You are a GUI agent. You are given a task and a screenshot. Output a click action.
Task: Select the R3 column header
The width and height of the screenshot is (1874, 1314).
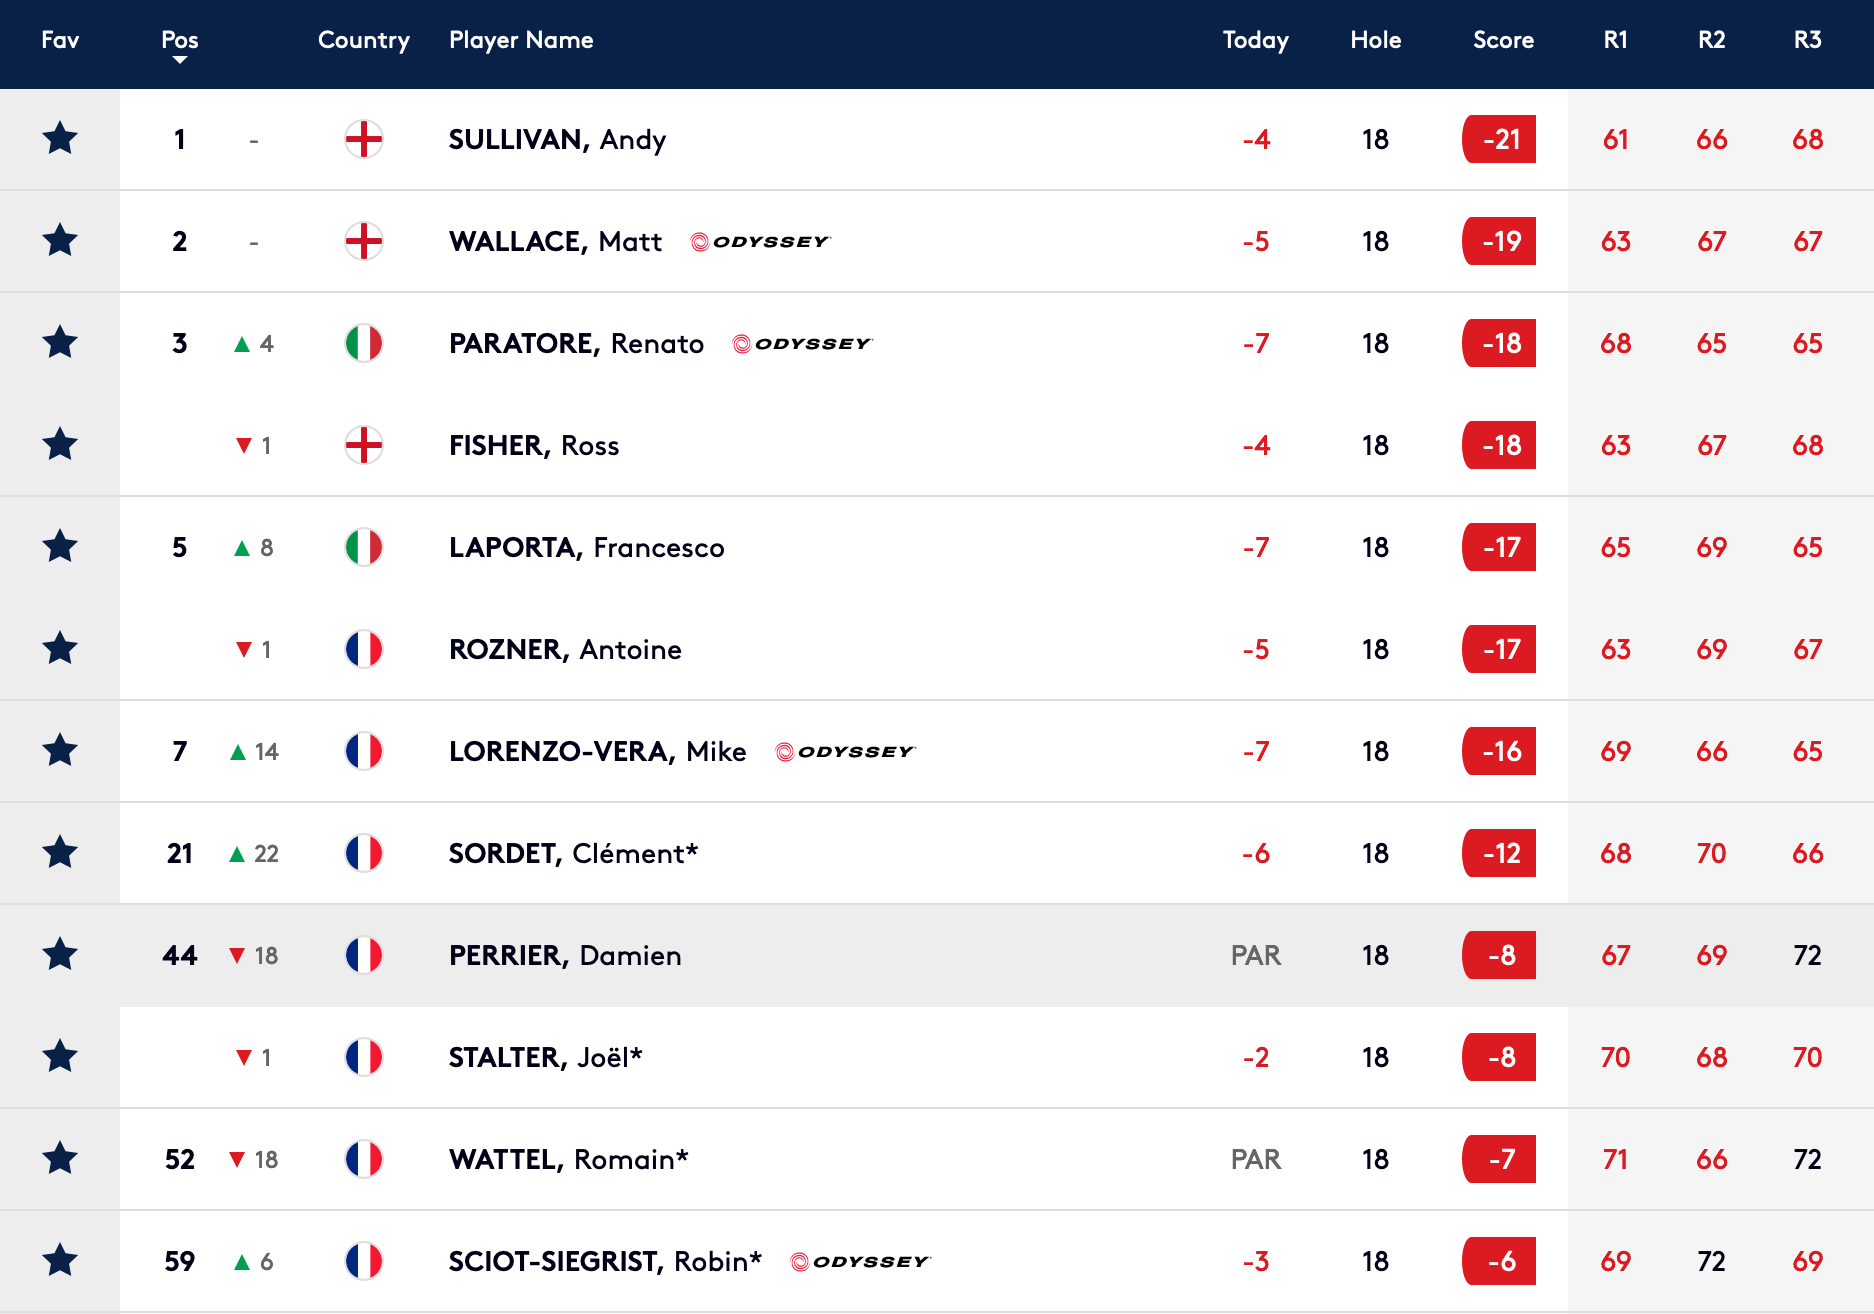1808,40
